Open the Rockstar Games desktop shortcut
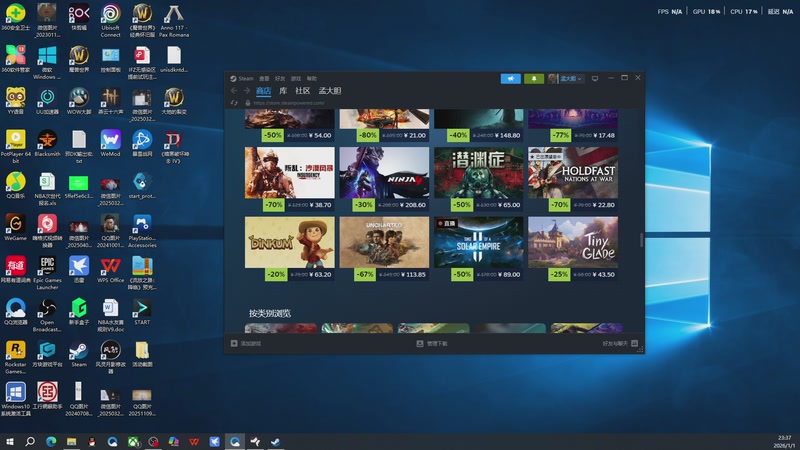The height and width of the screenshot is (450, 800). (x=16, y=357)
